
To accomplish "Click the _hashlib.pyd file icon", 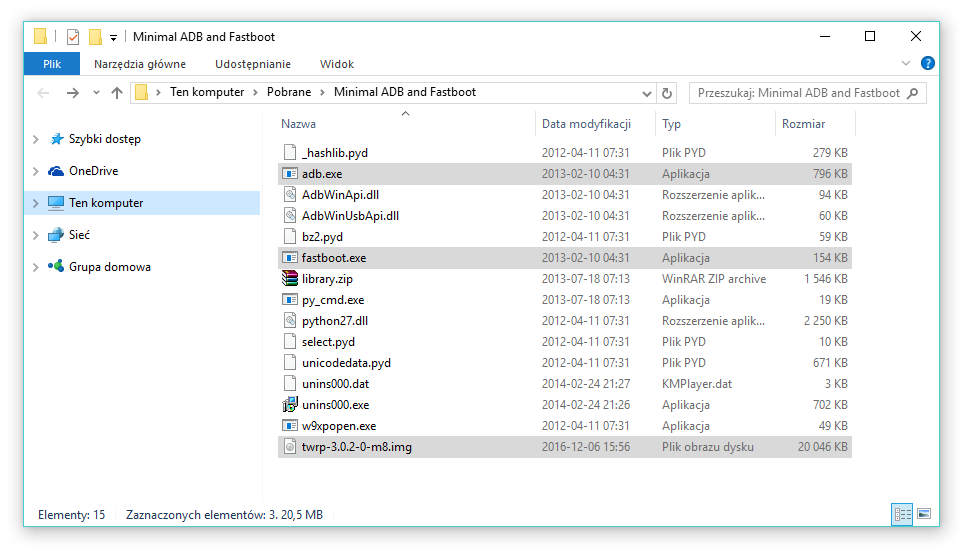I will tap(290, 152).
